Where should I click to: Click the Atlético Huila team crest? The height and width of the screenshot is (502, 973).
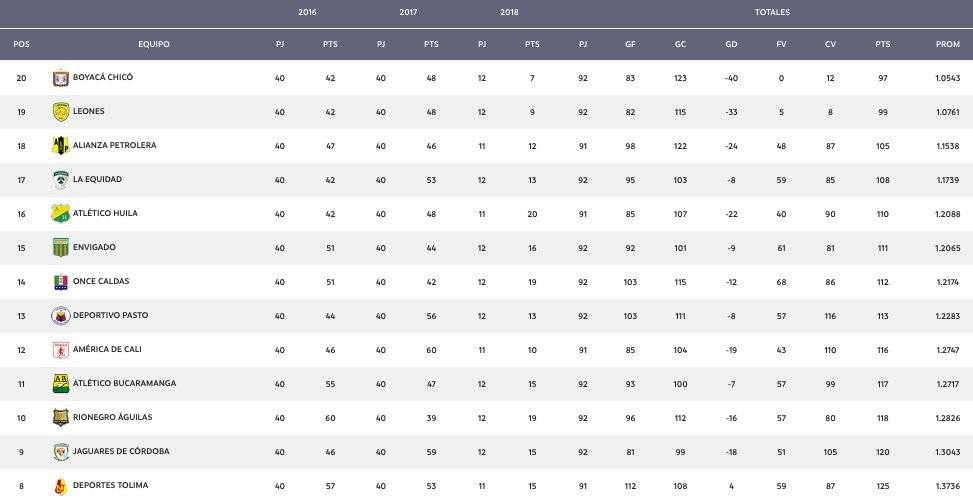(x=60, y=213)
